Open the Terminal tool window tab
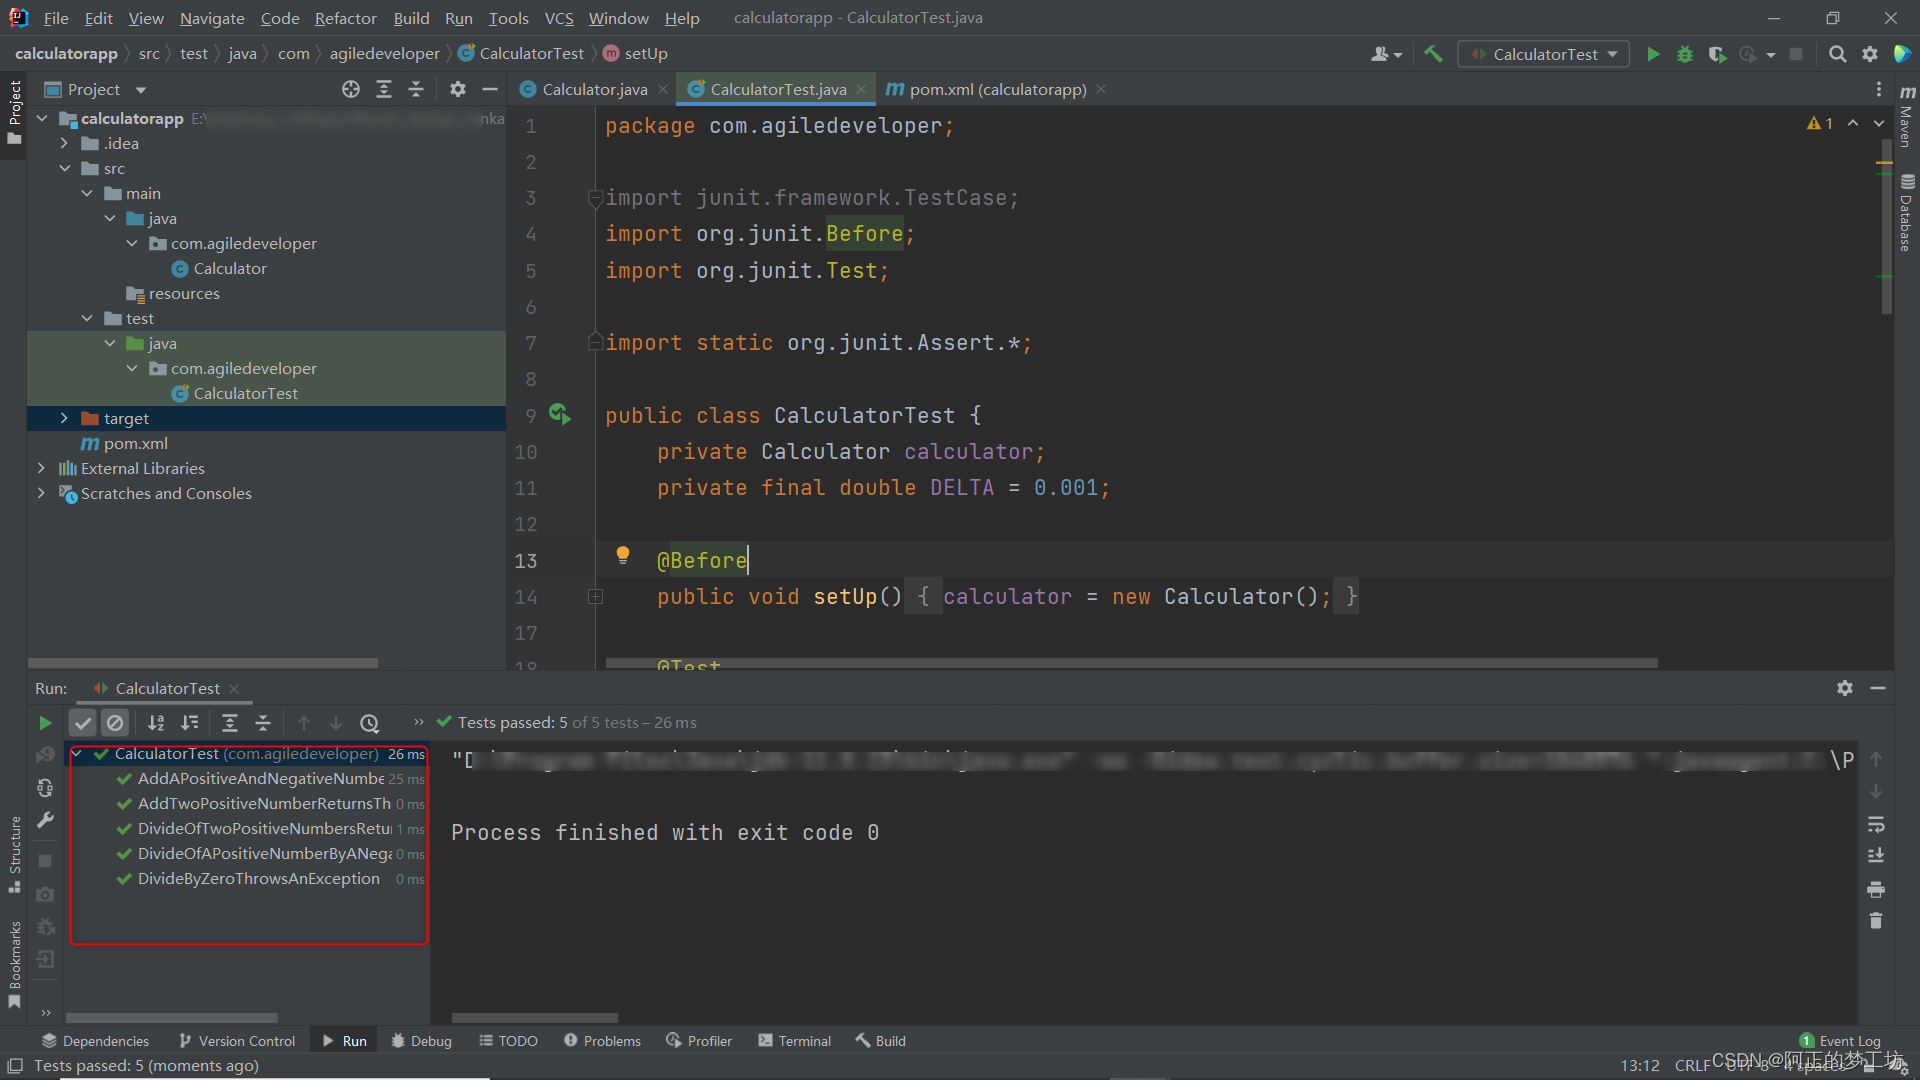Viewport: 1920px width, 1080px height. click(795, 1040)
